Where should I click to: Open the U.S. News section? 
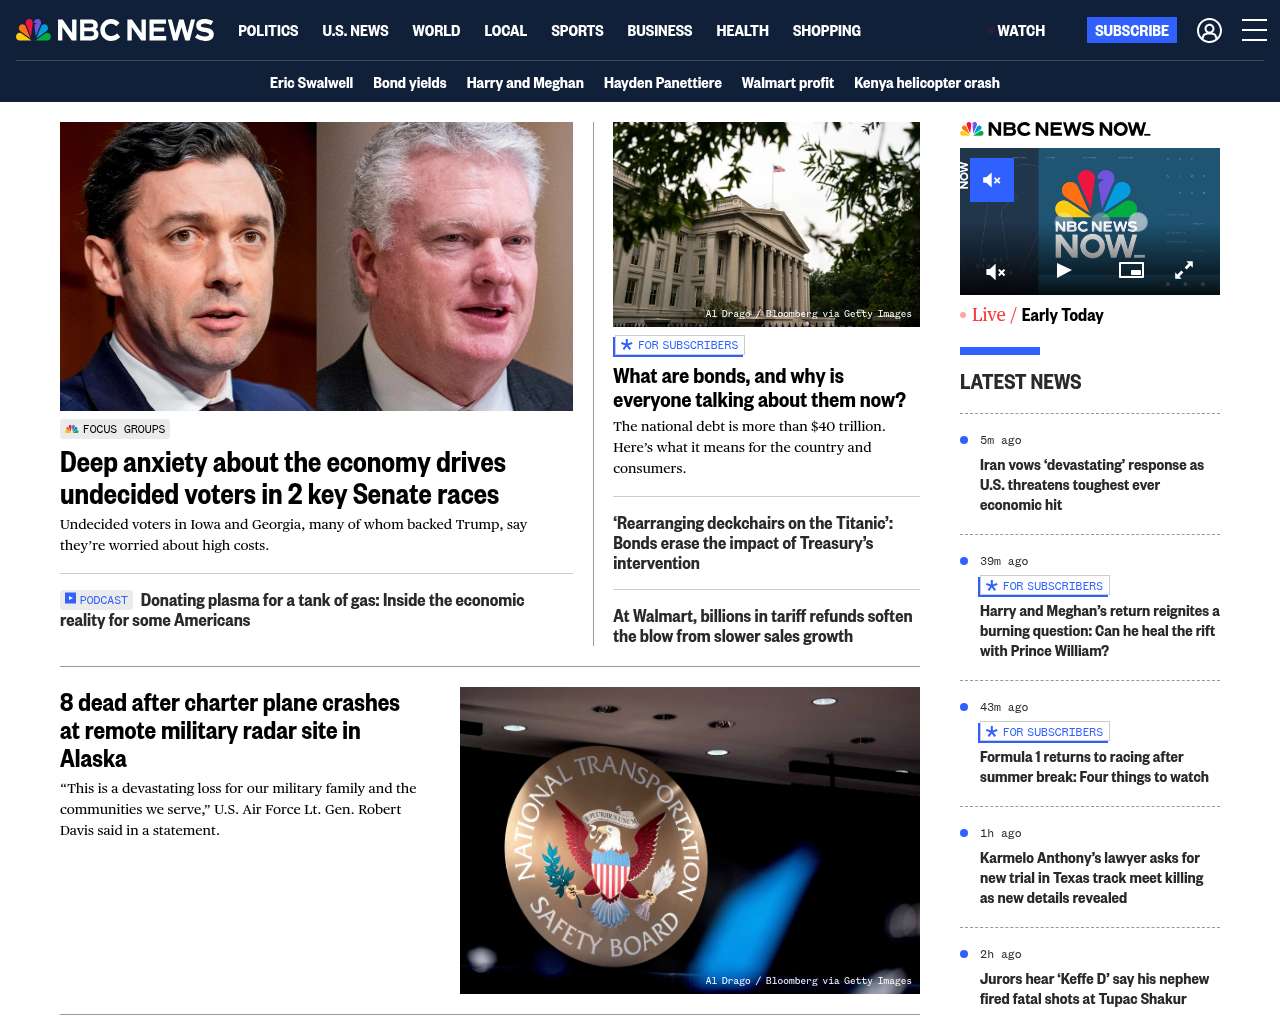[x=355, y=31]
